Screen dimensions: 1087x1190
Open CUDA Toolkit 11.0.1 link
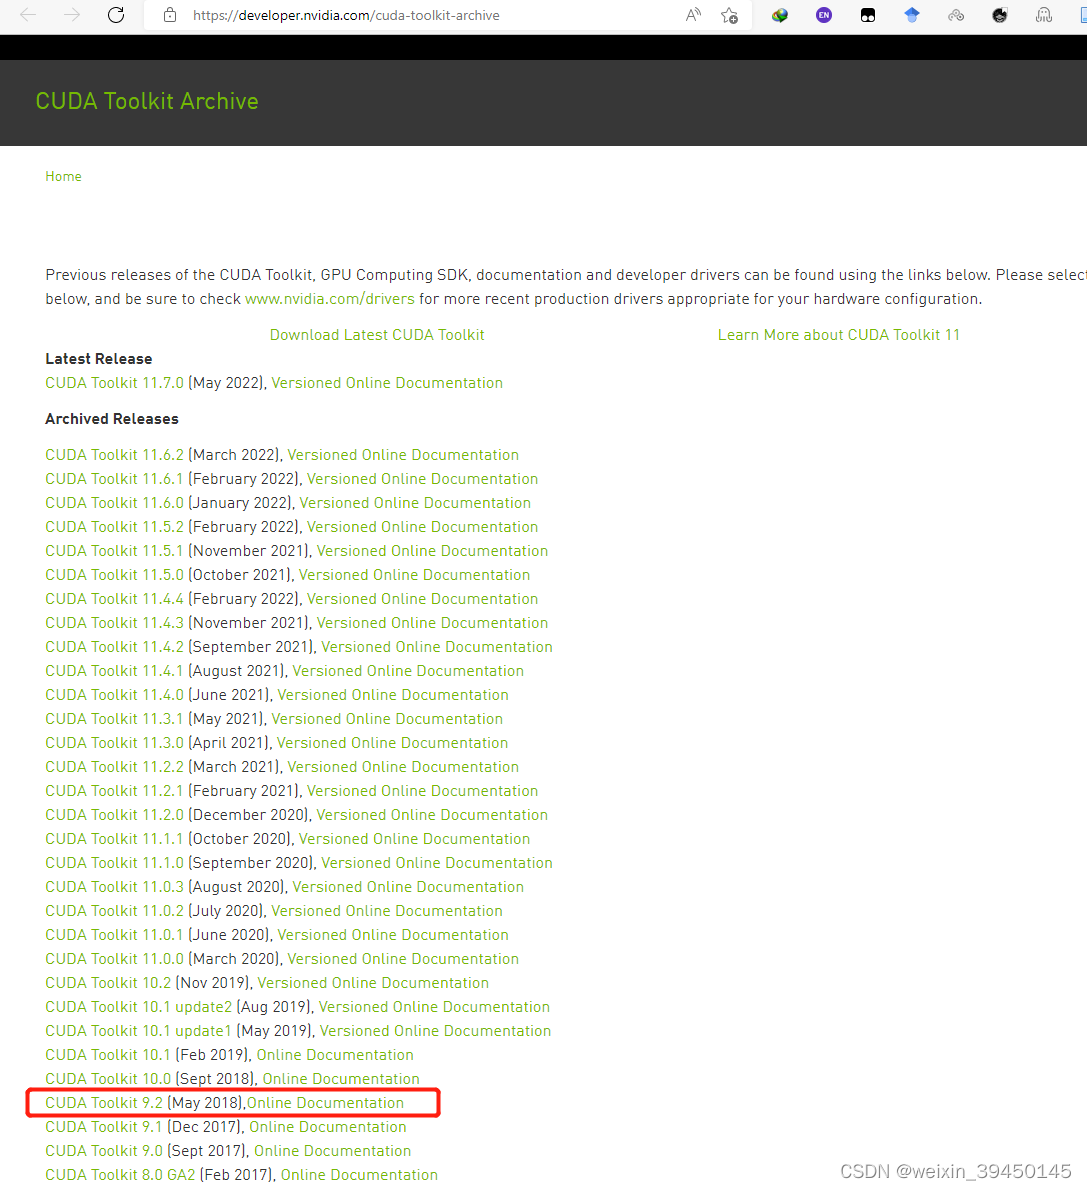115,935
